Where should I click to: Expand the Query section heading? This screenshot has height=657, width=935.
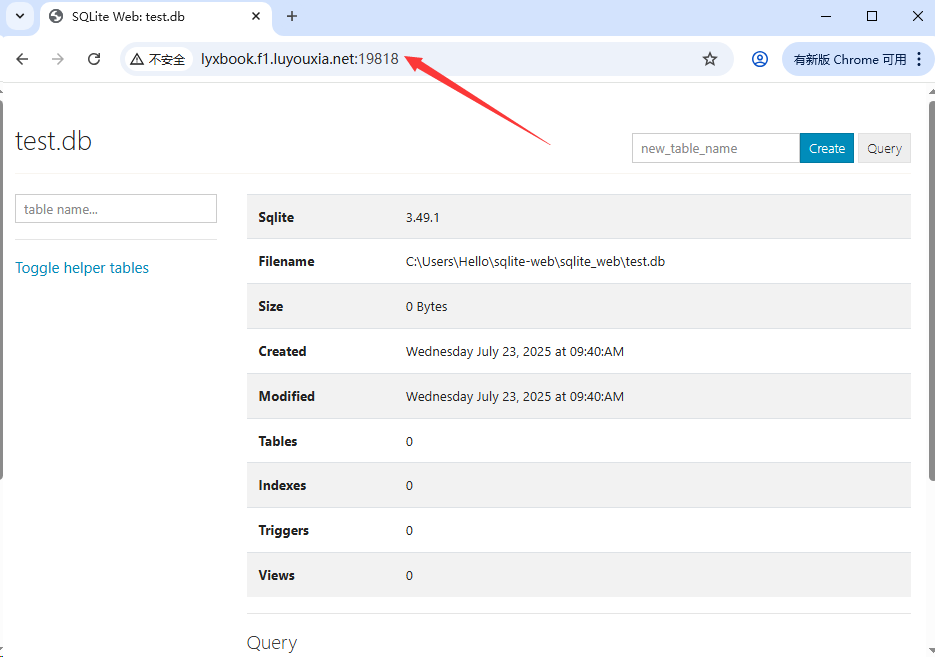271,643
